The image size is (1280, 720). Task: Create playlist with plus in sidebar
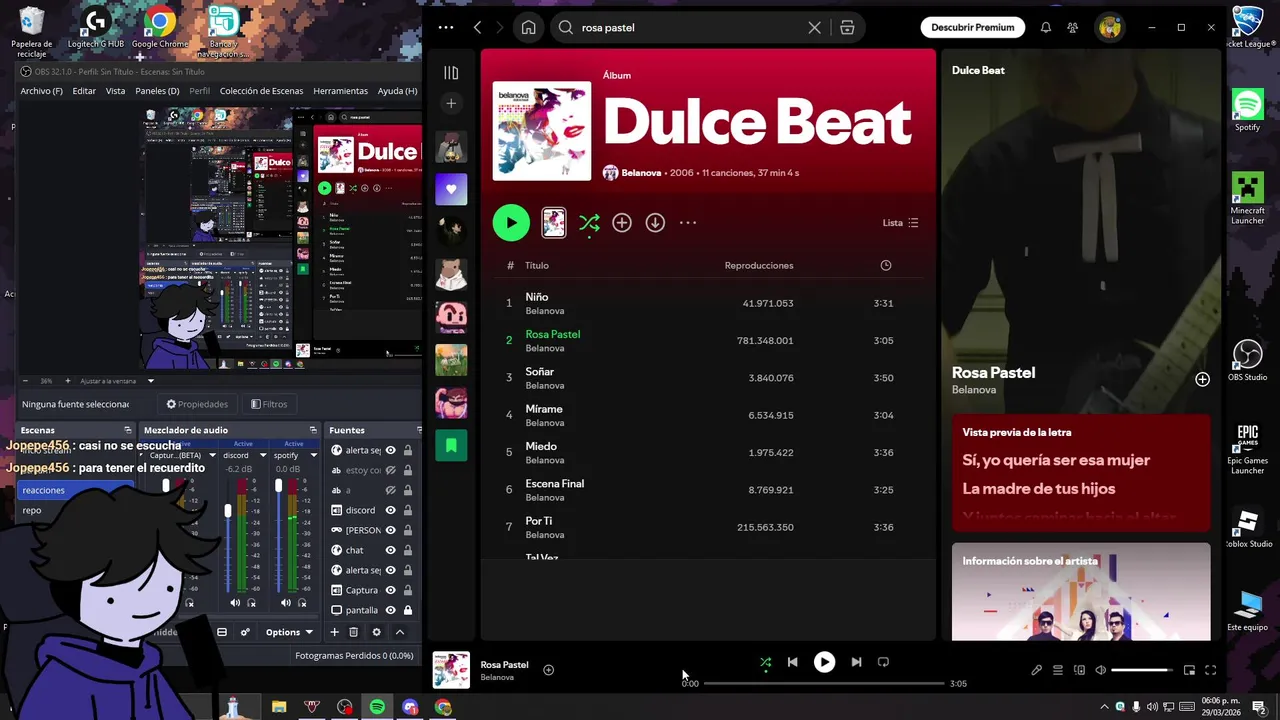tap(451, 103)
